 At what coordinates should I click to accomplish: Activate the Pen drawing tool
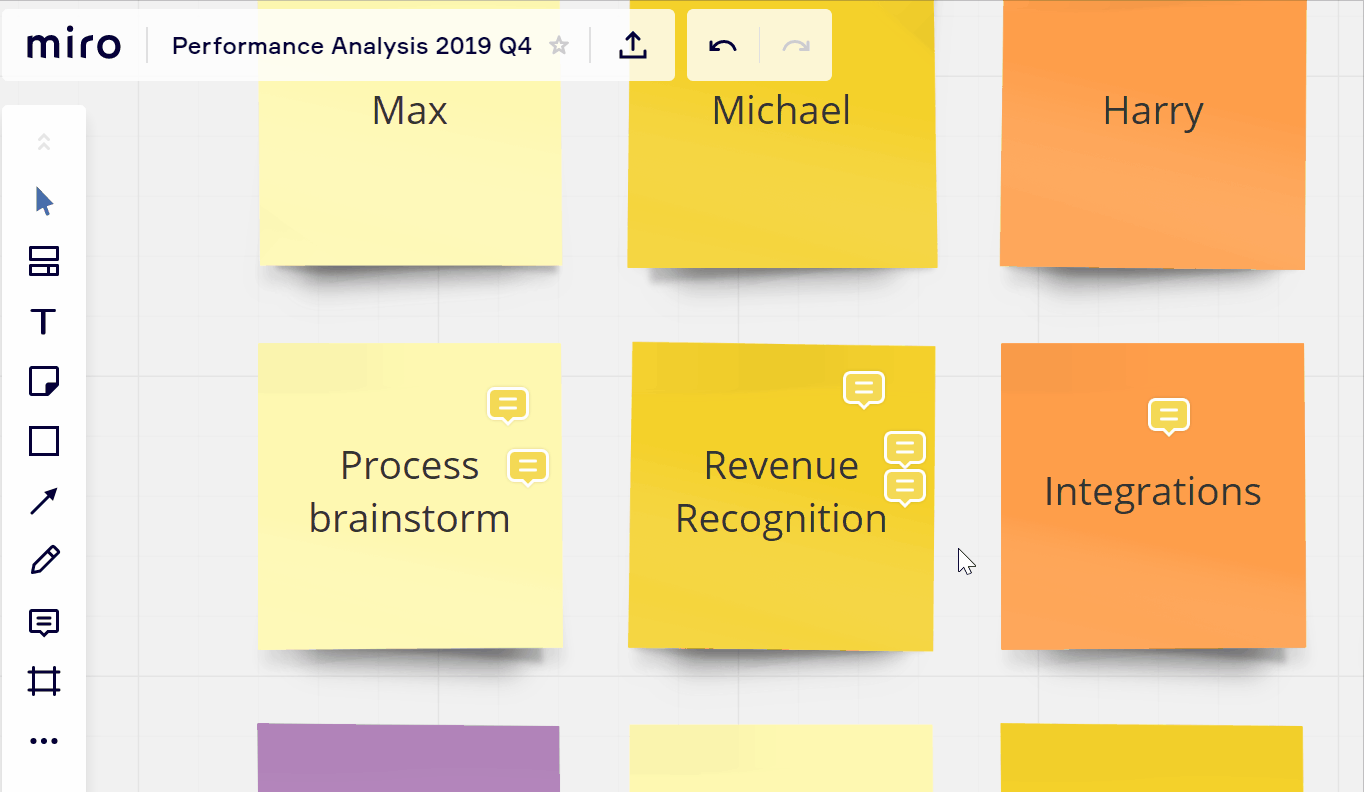pos(44,561)
